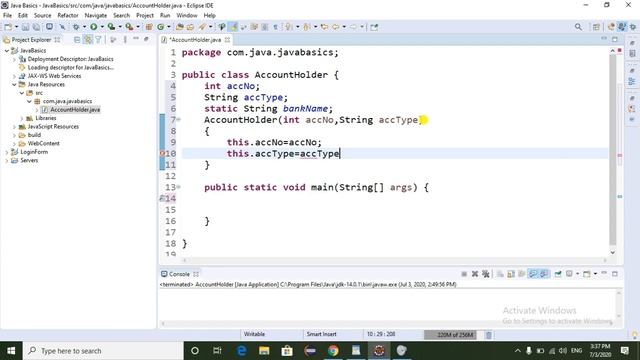The width and height of the screenshot is (640, 360).
Task: Maximize the editor area
Action: 615,39
